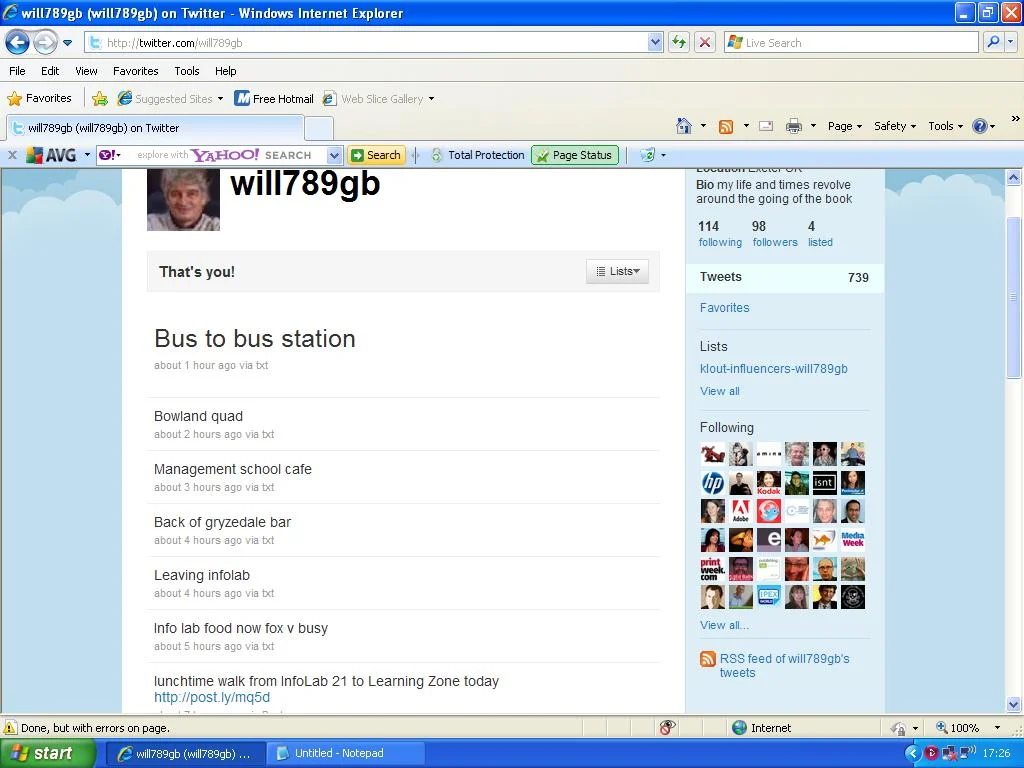The height and width of the screenshot is (768, 1024).
Task: Click View all... under Following
Action: point(724,625)
